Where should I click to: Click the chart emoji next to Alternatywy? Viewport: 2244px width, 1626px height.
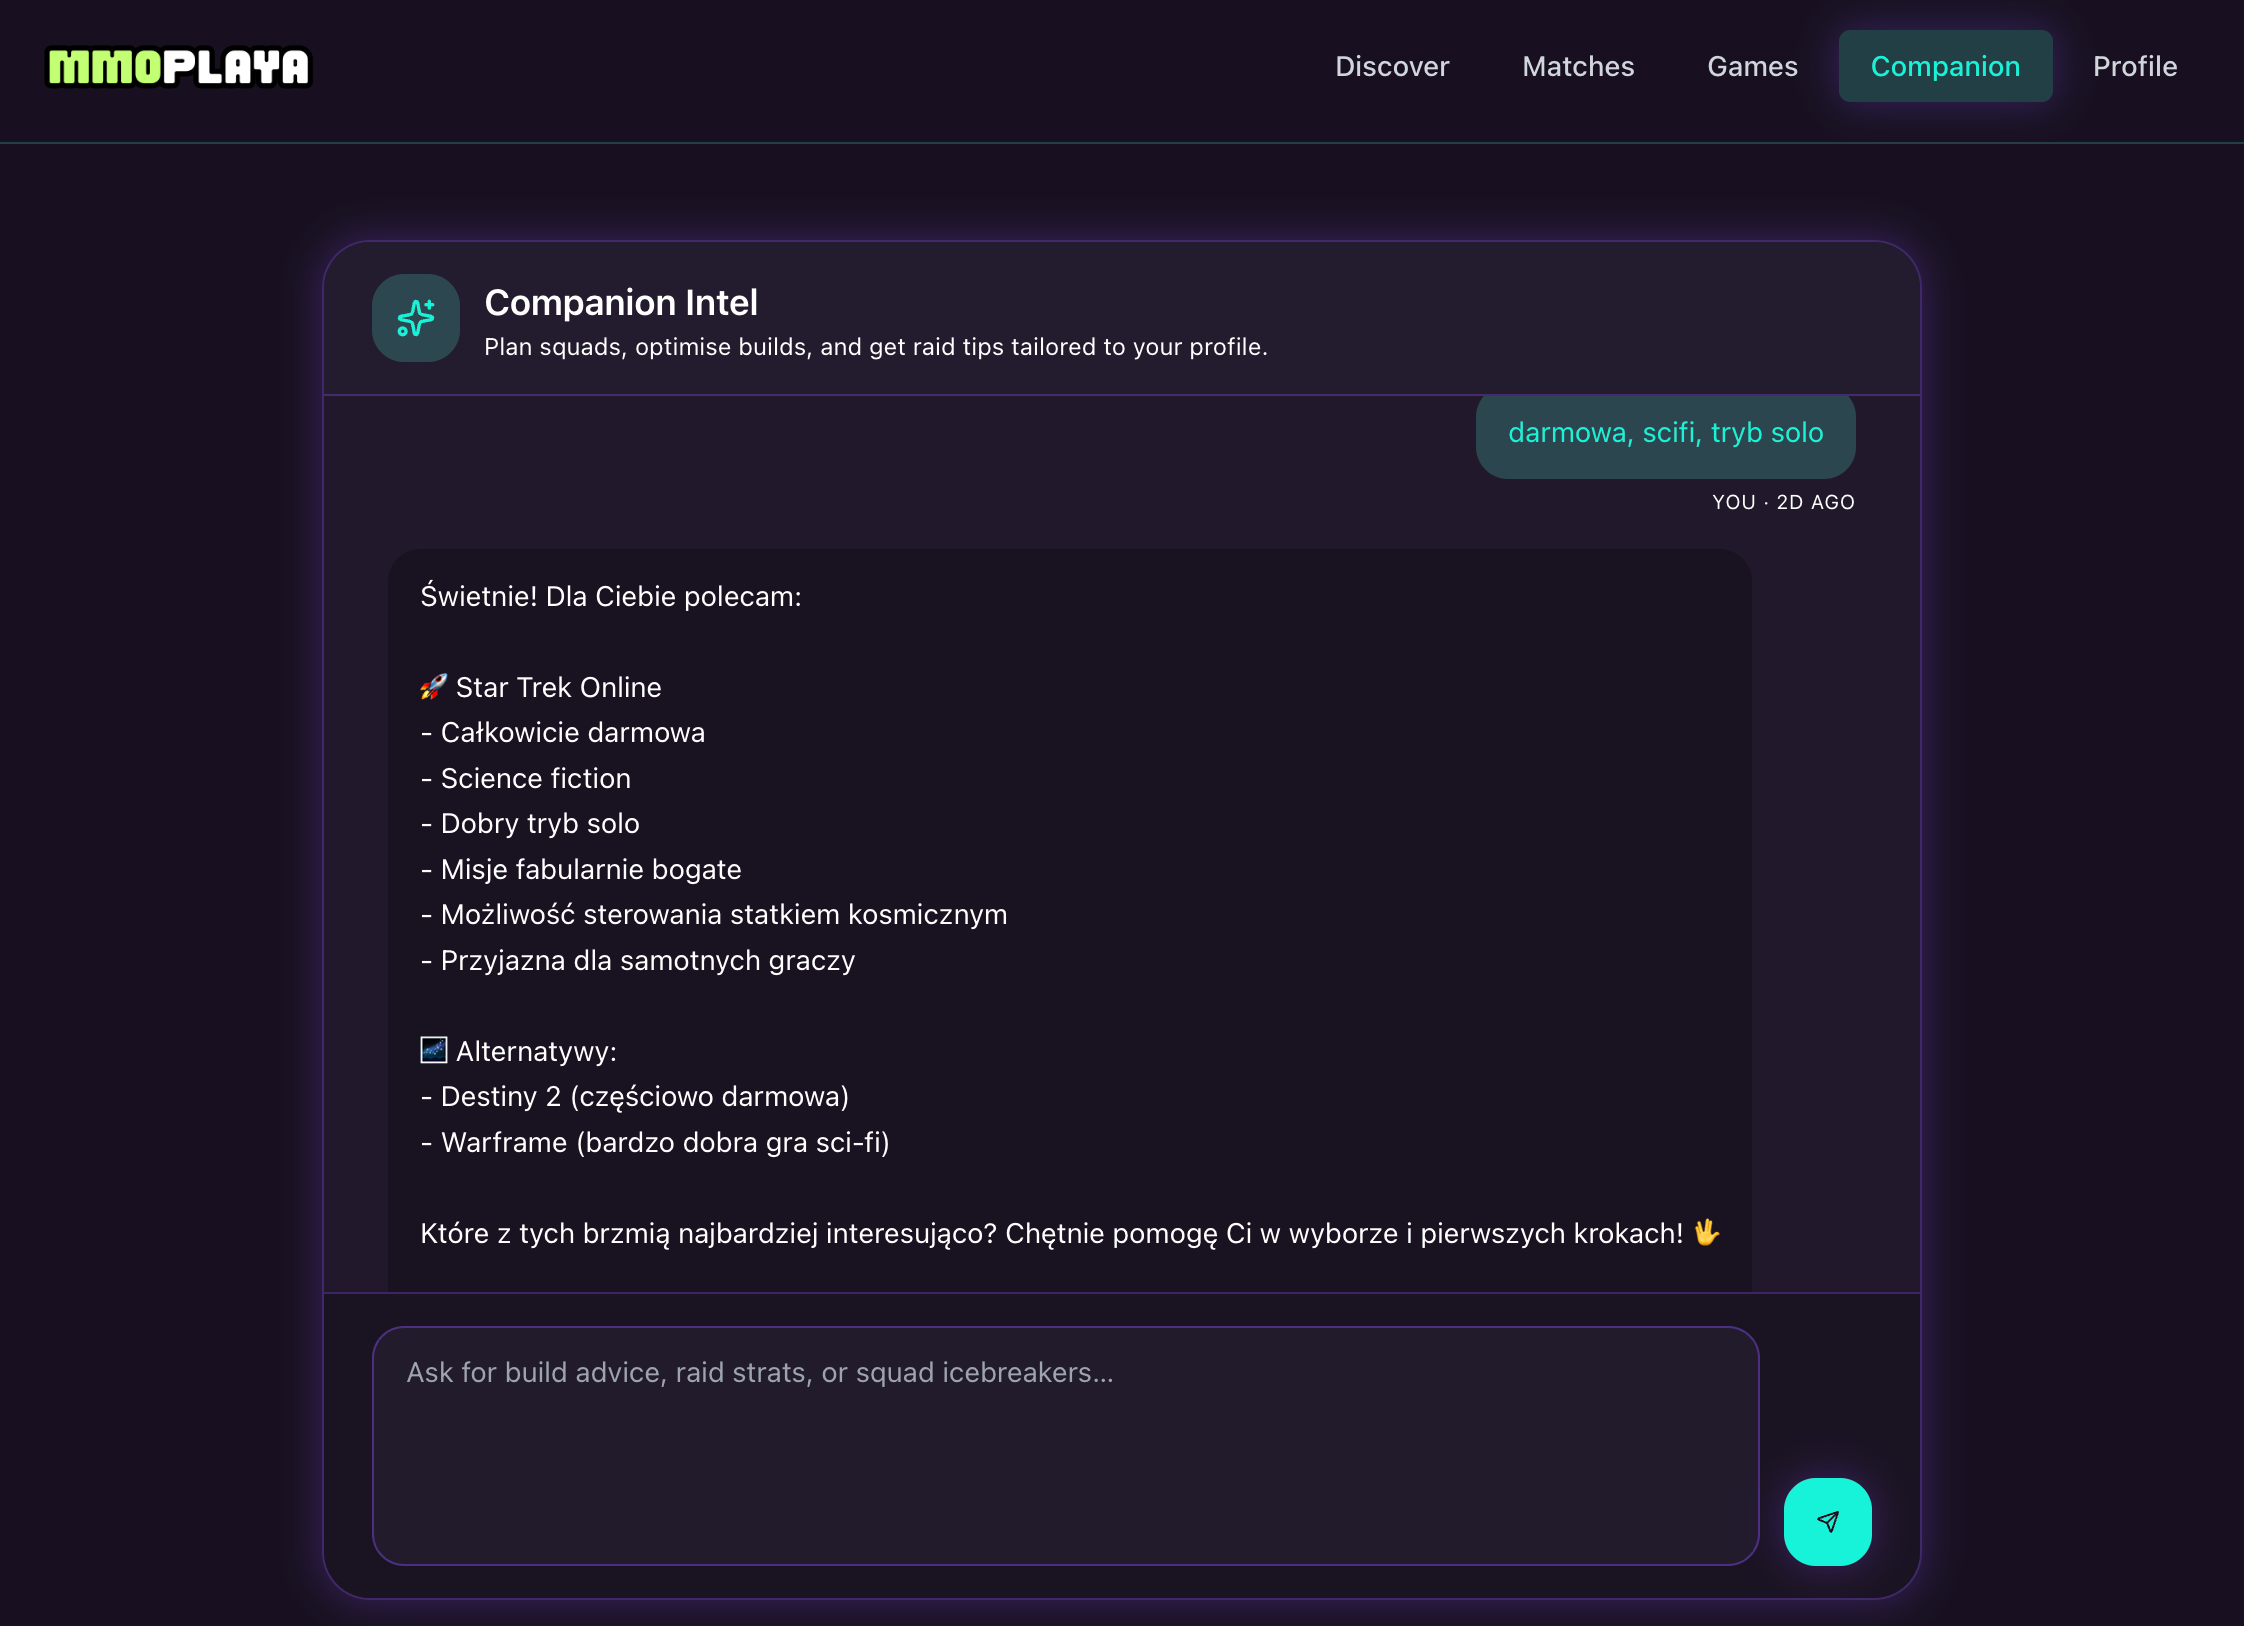tap(433, 1050)
